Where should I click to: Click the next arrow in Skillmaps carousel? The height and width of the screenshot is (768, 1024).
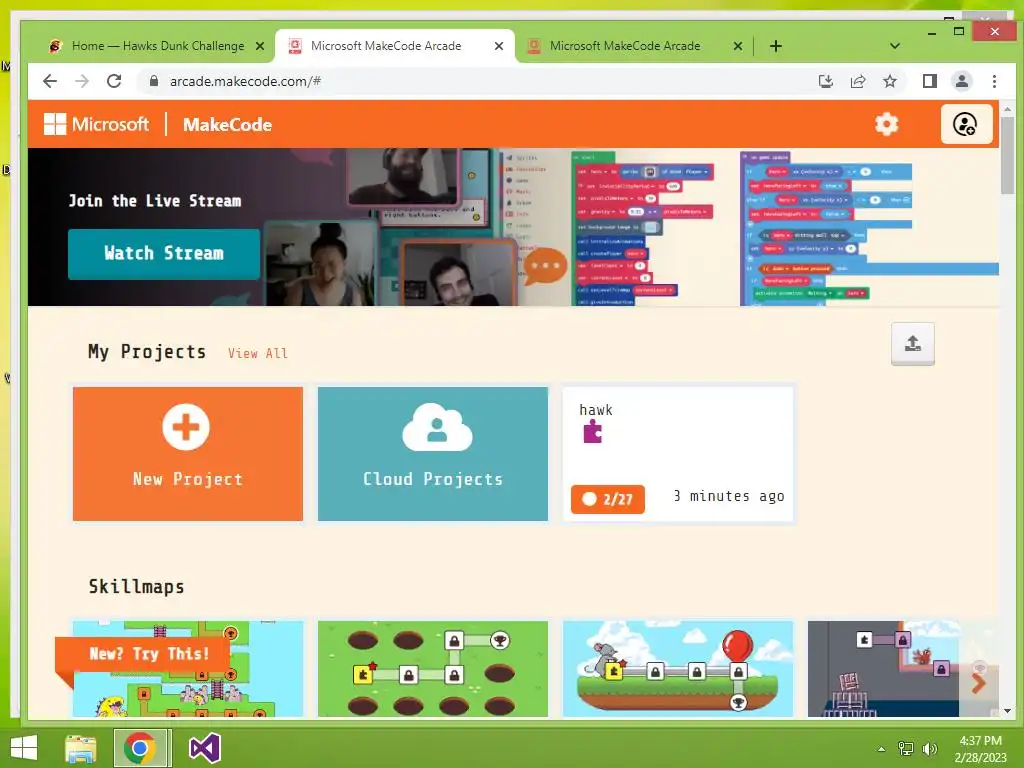click(978, 683)
